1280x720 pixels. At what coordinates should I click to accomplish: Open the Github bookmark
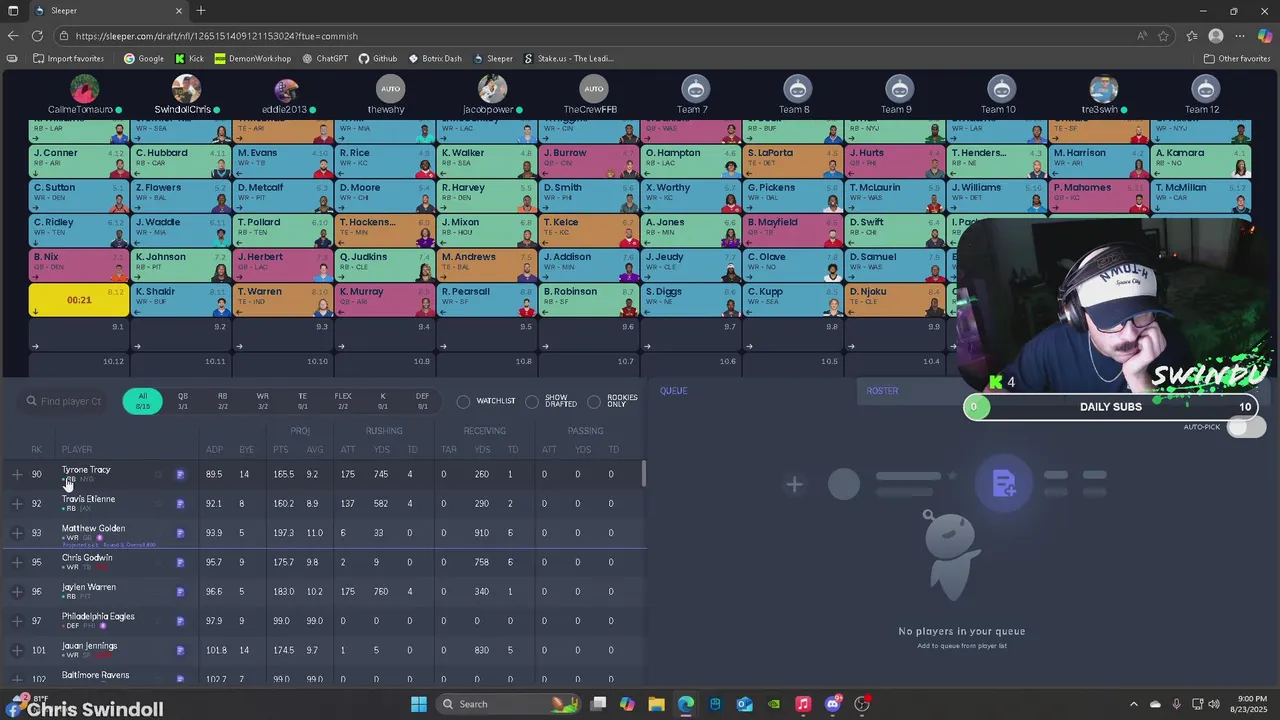tap(378, 58)
